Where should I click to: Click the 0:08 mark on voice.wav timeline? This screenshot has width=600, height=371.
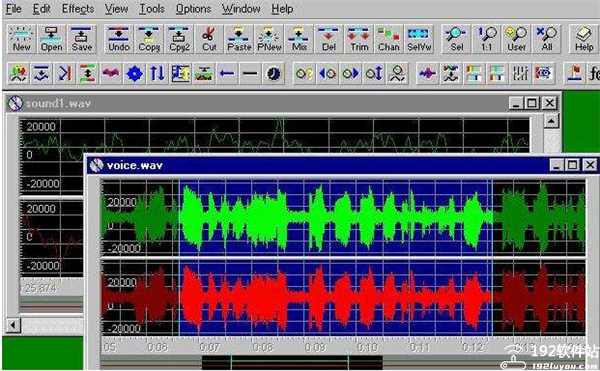[x=262, y=347]
